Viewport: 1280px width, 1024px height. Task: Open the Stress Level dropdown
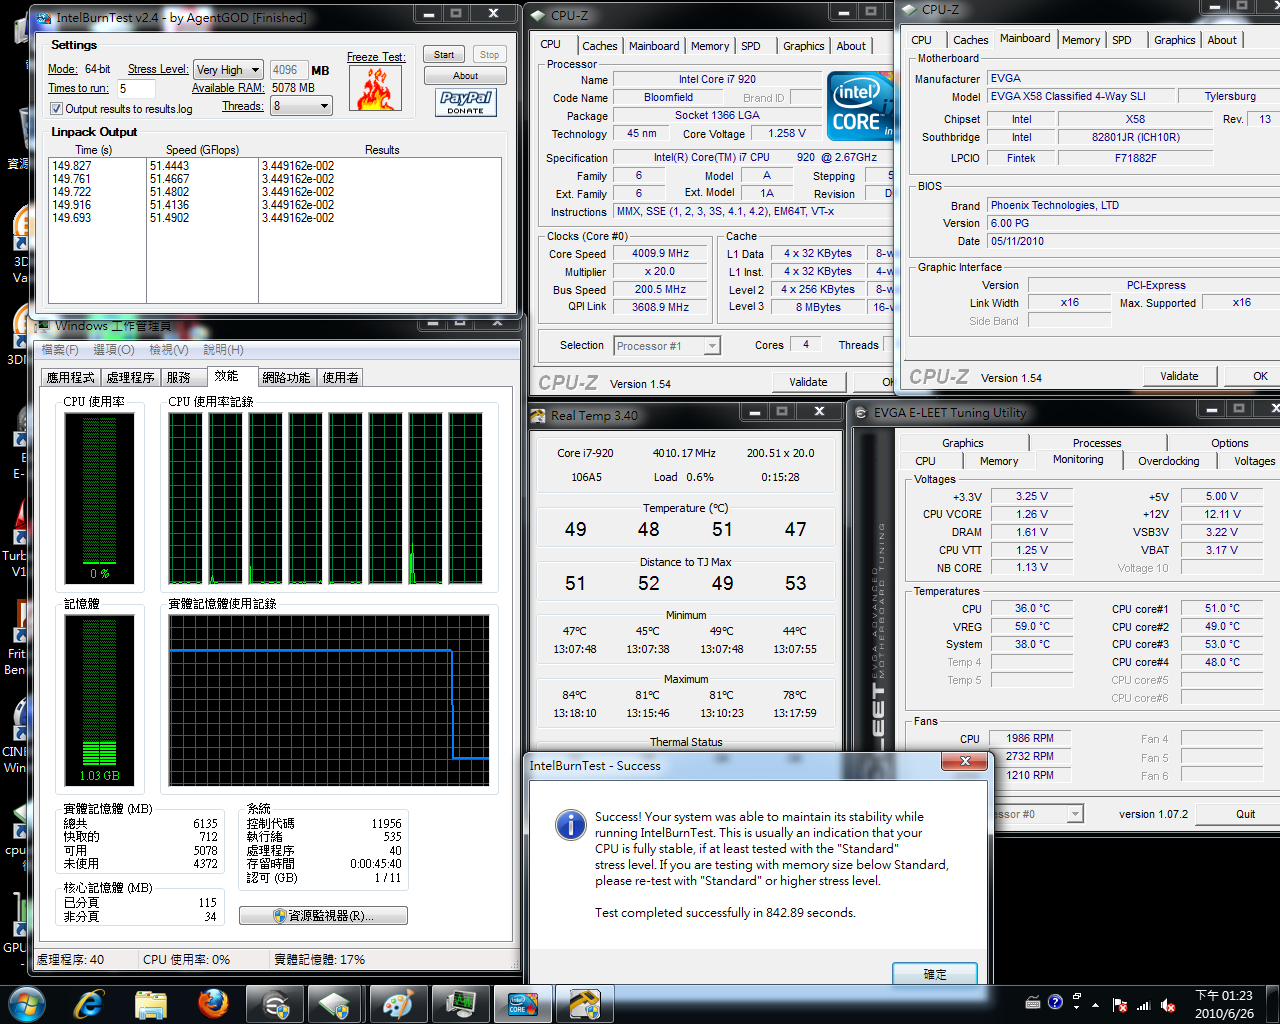point(228,70)
